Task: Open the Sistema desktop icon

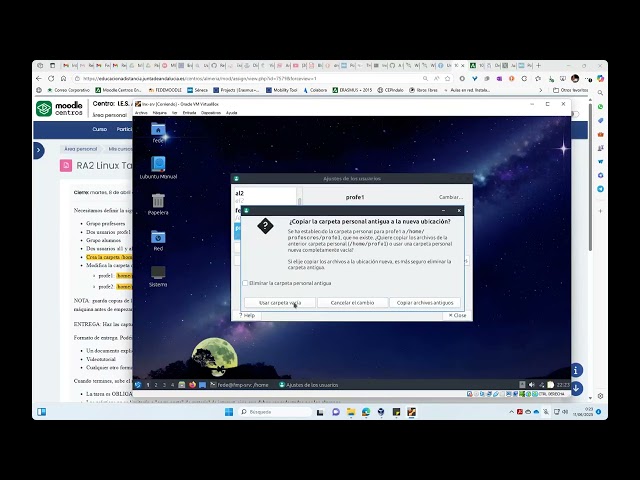Action: pos(158,276)
